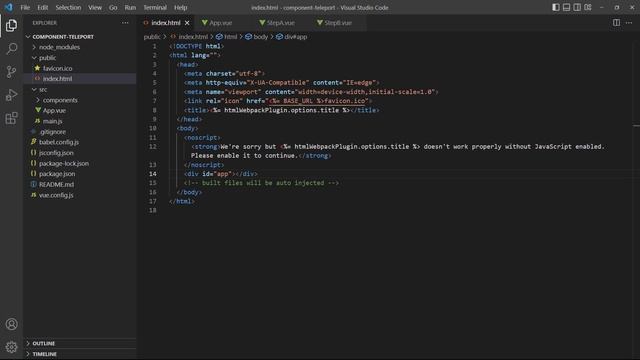Click the div#app breadcrumb
640x360 pixels.
(x=296, y=37)
